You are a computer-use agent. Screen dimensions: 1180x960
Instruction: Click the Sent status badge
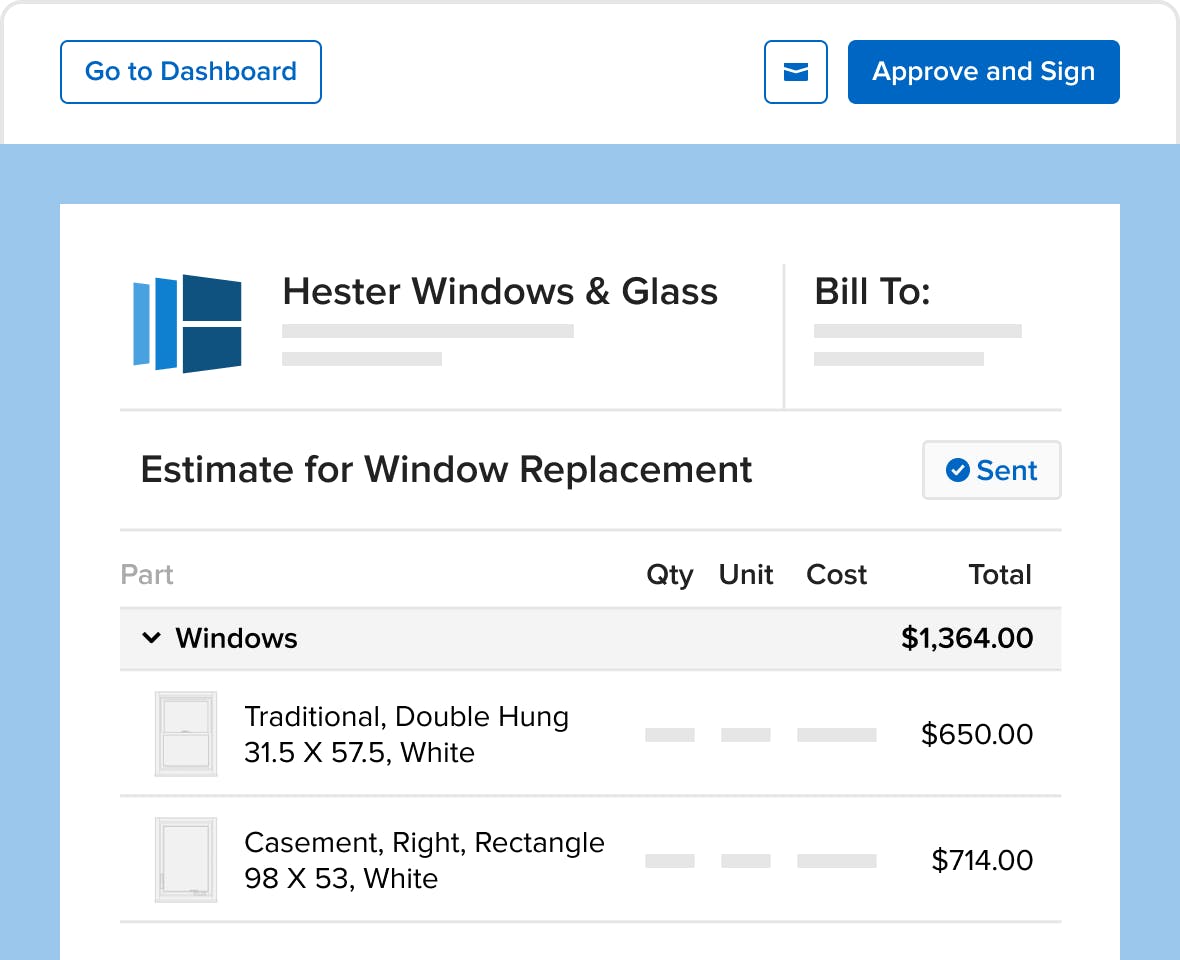(992, 470)
